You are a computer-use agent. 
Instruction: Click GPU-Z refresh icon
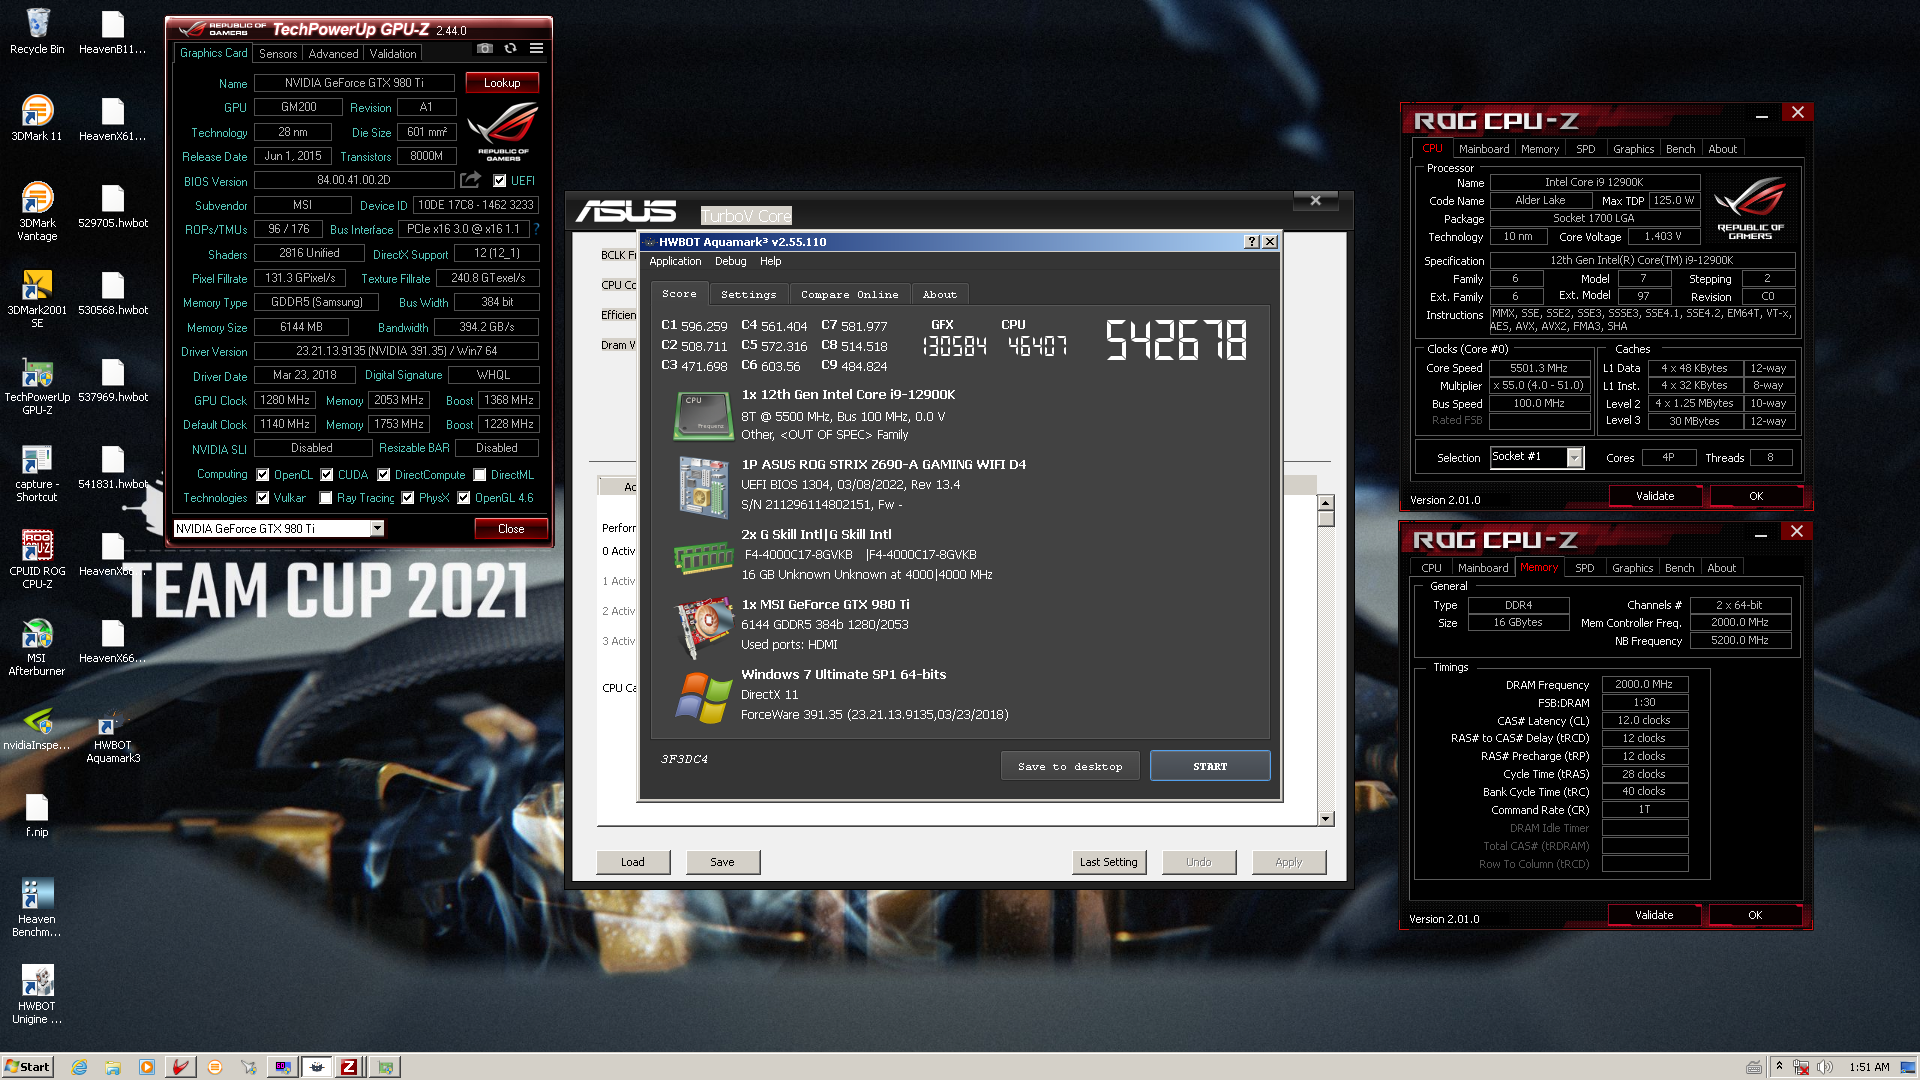pos(511,48)
